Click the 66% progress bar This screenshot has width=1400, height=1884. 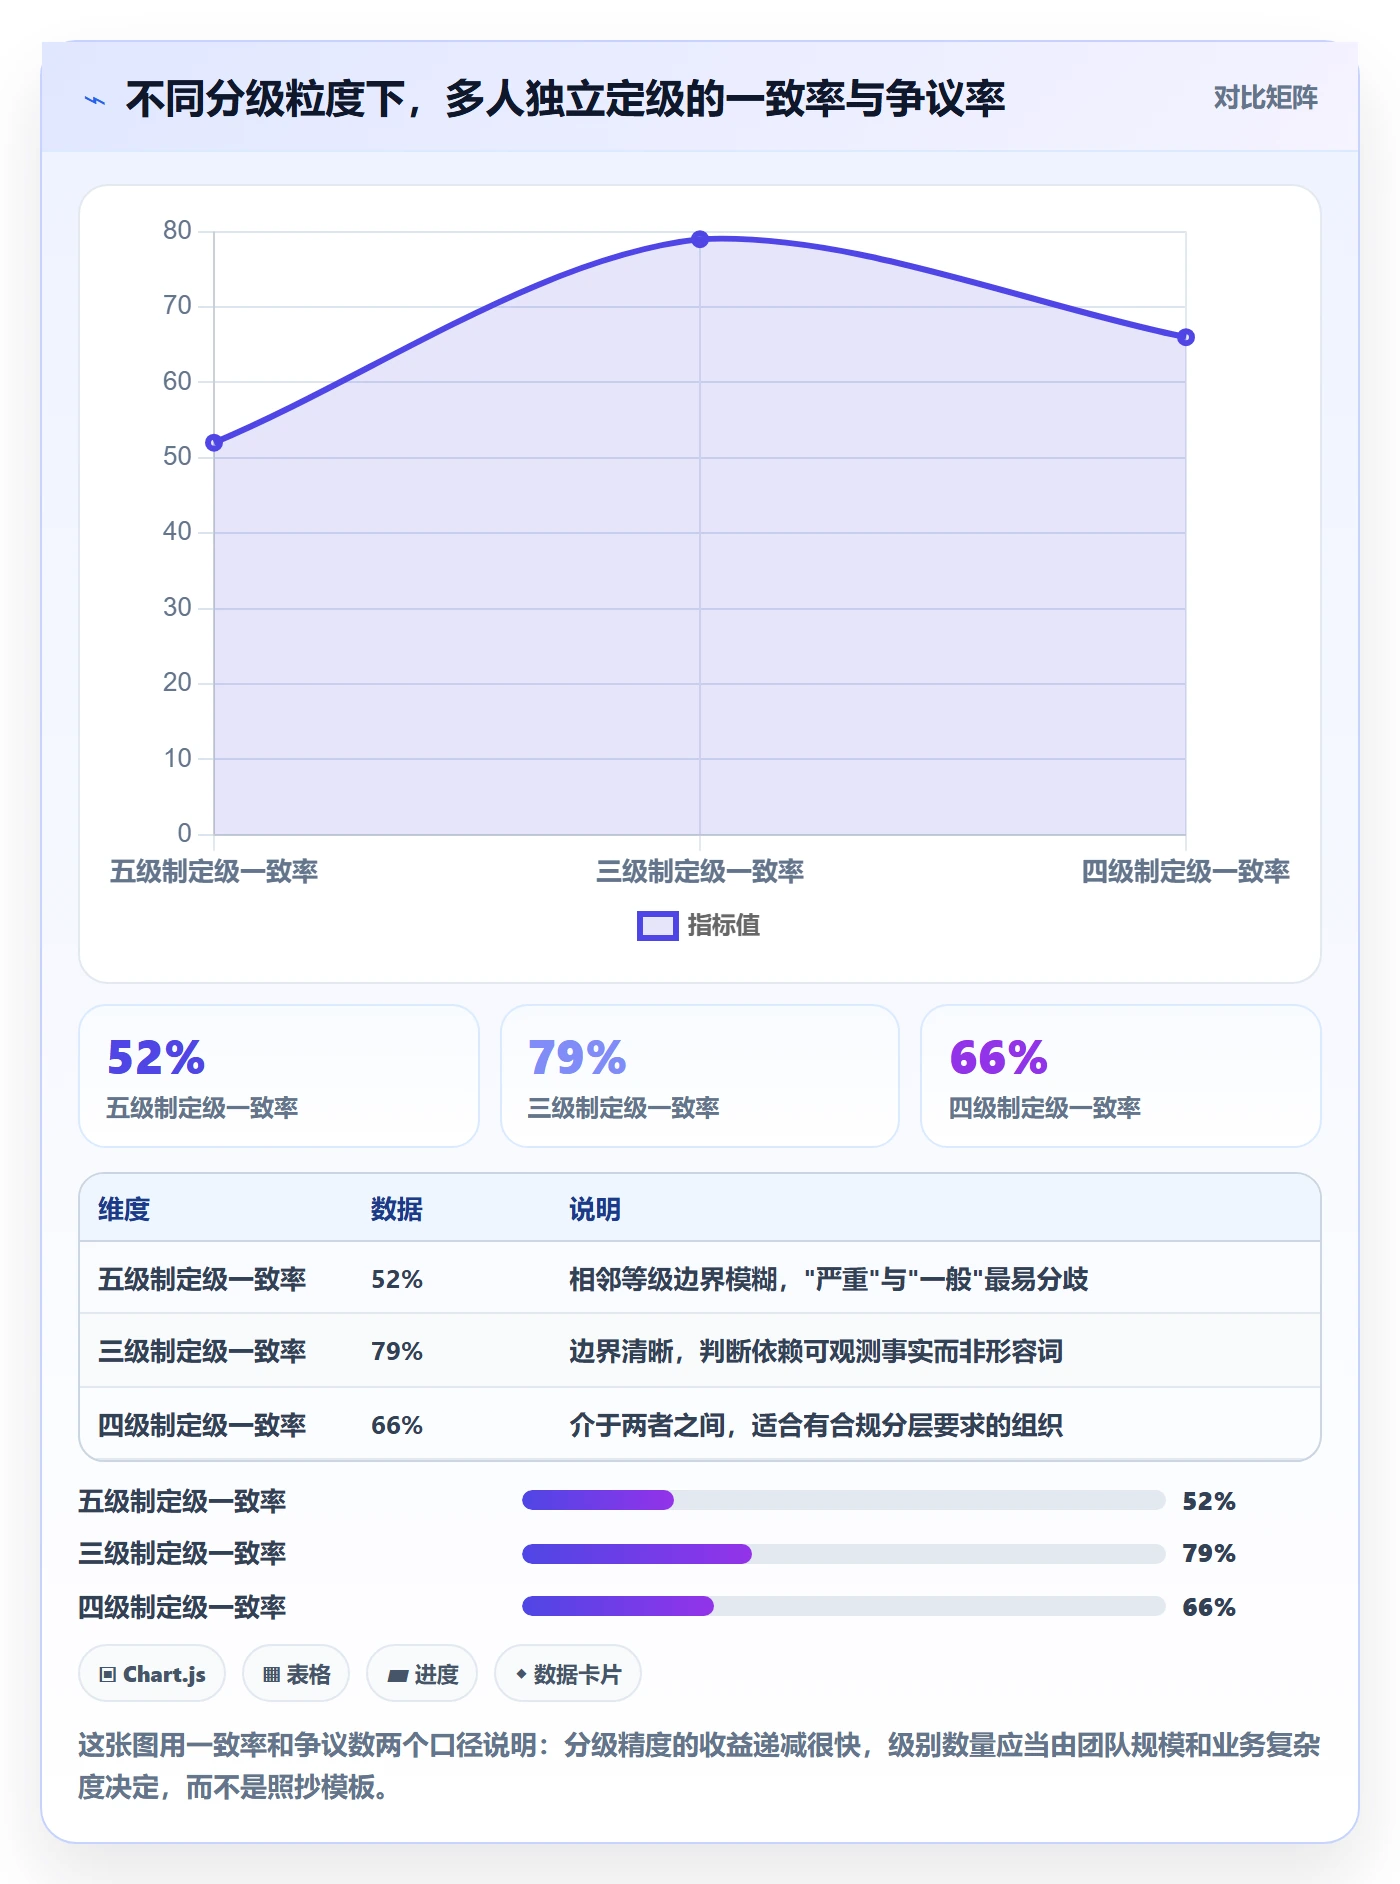coord(844,1606)
